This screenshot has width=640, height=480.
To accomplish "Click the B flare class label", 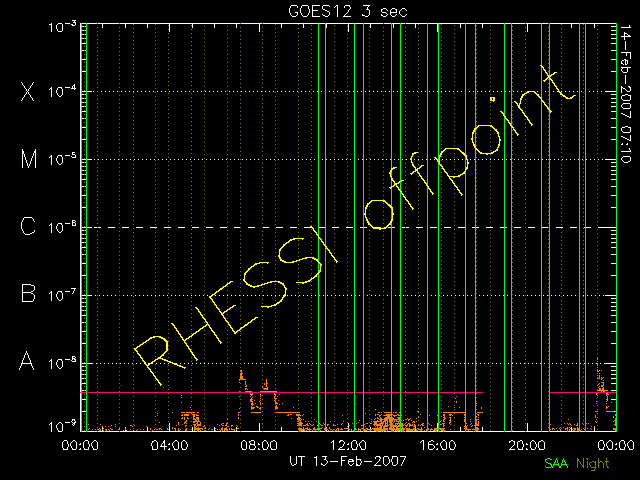I will [28, 293].
